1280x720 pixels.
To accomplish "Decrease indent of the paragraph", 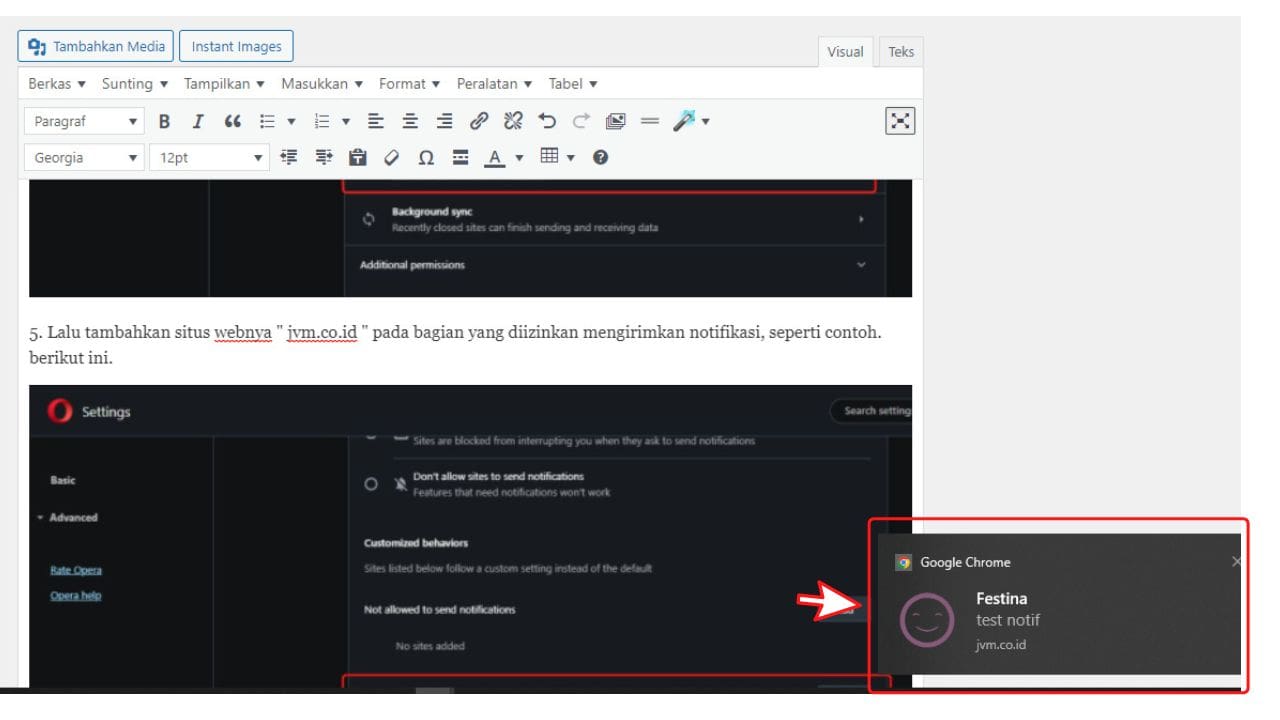I will 290,157.
